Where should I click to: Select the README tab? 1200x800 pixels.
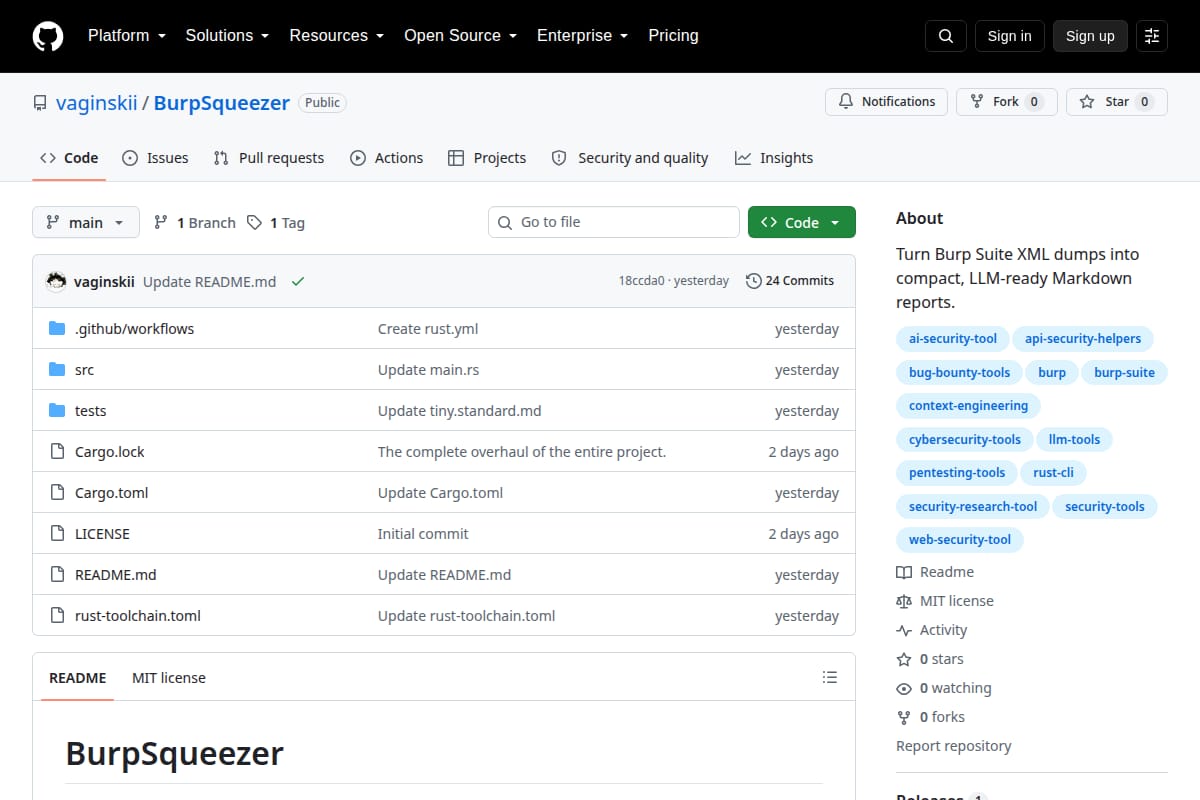pyautogui.click(x=78, y=677)
